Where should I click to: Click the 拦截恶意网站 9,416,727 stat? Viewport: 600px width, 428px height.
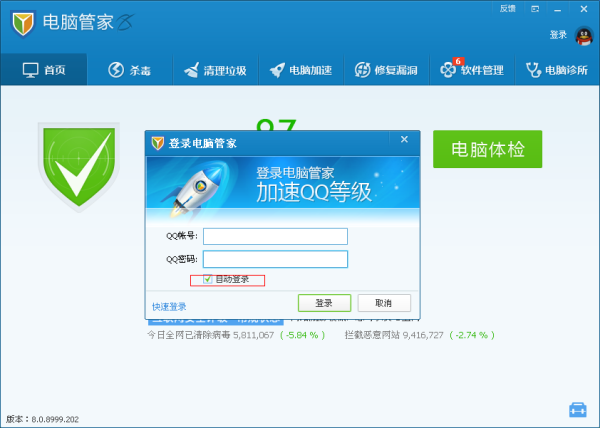(394, 335)
